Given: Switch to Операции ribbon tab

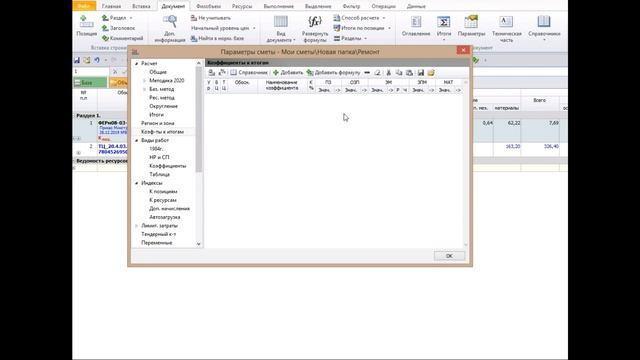Looking at the screenshot, I should point(383,6).
